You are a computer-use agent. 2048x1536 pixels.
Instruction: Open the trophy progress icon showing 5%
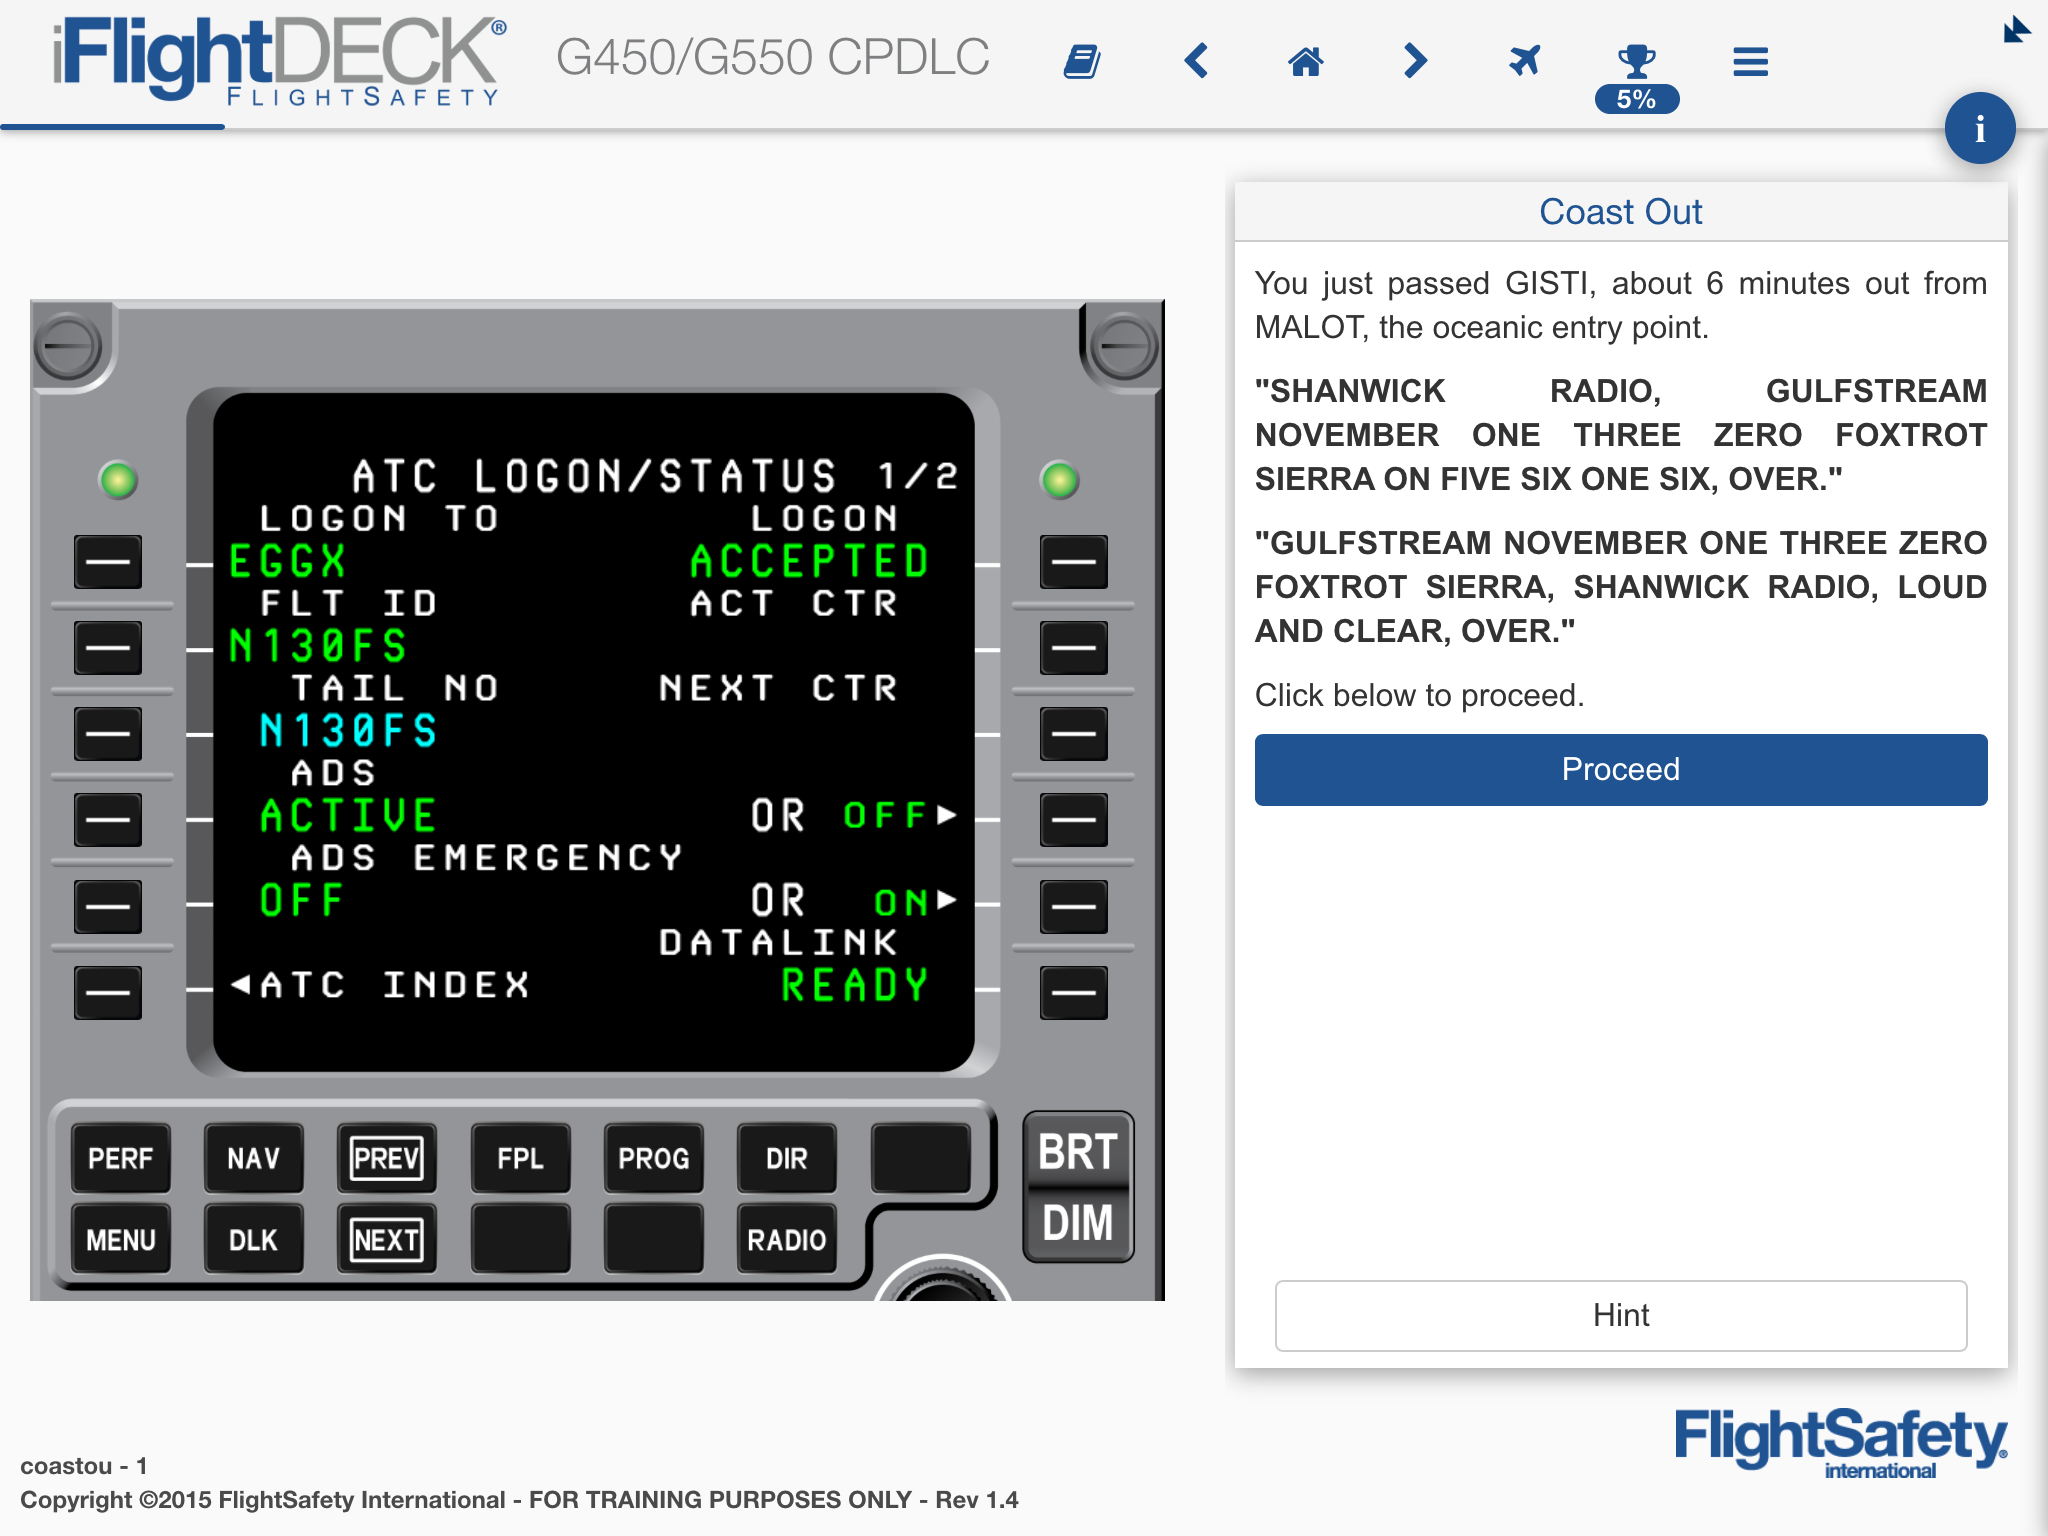1637,77
